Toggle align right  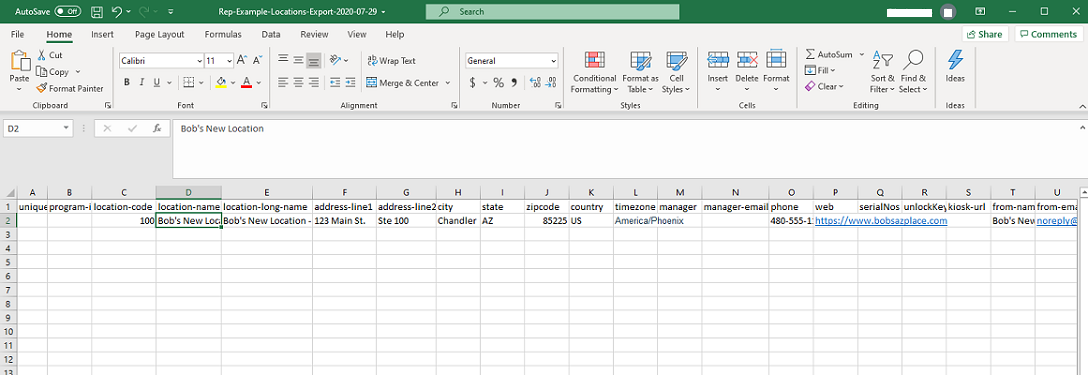tap(313, 83)
